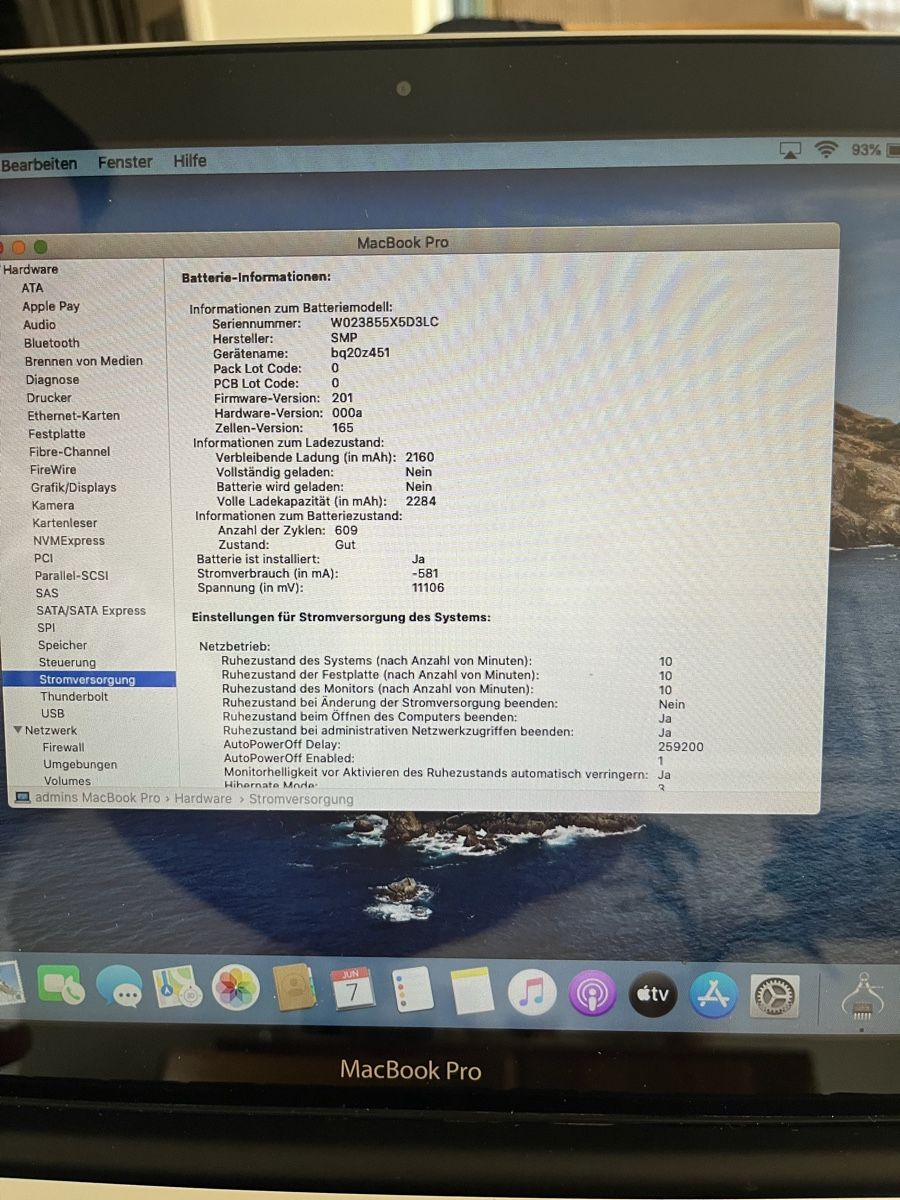Launch App Store from Dock

(x=714, y=996)
